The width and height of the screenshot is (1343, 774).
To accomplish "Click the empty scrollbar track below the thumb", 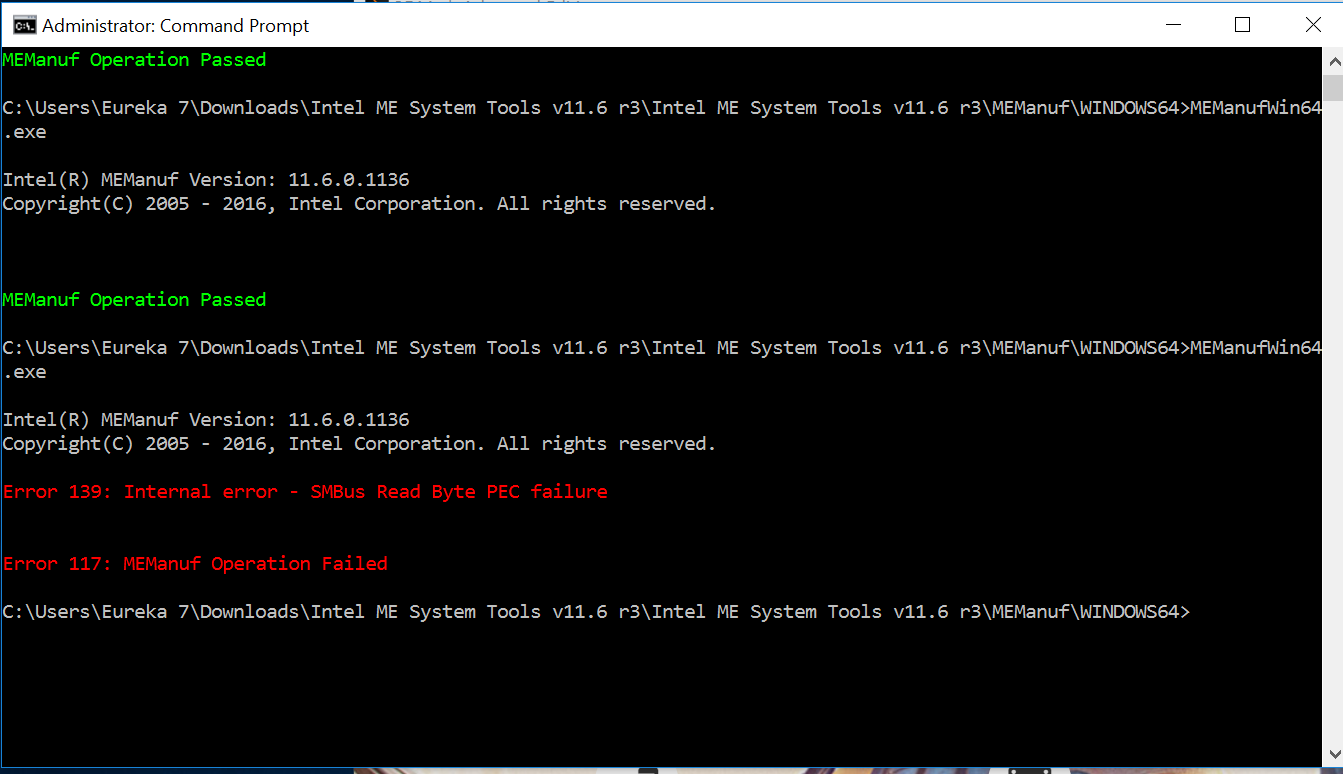I will 1333,420.
